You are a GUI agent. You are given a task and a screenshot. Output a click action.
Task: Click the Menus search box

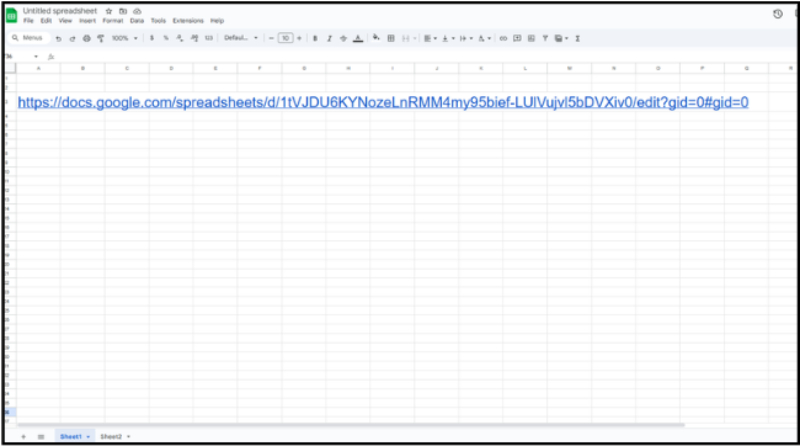coord(29,38)
